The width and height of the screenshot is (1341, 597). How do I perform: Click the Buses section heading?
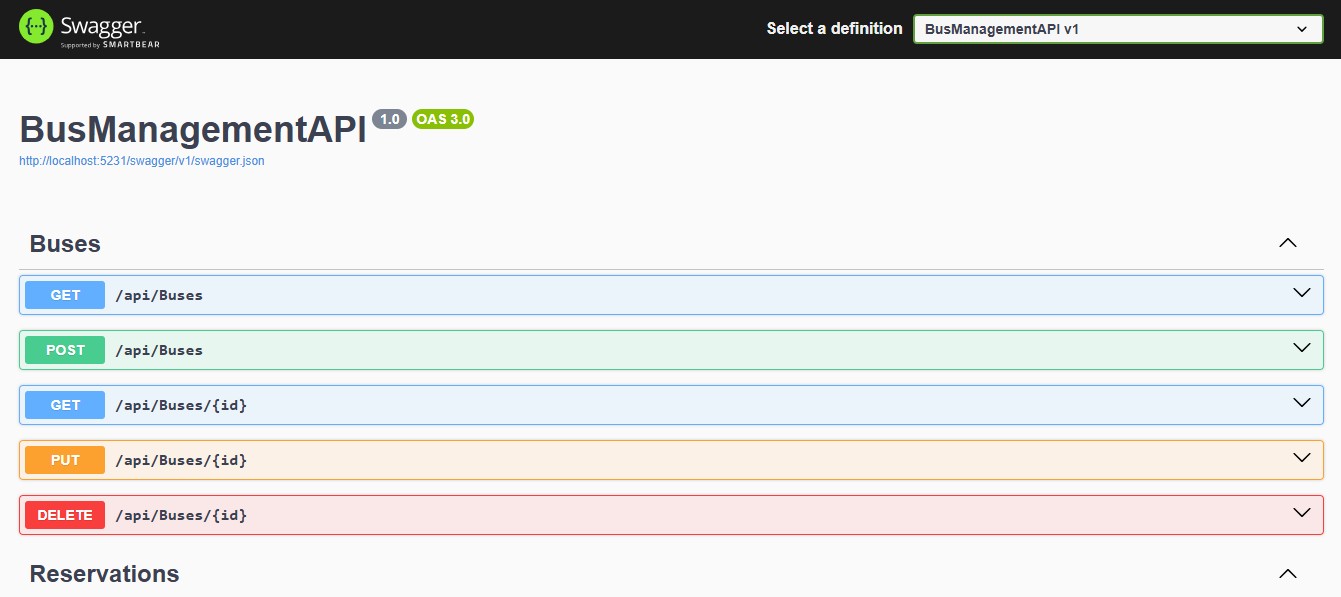tap(65, 244)
